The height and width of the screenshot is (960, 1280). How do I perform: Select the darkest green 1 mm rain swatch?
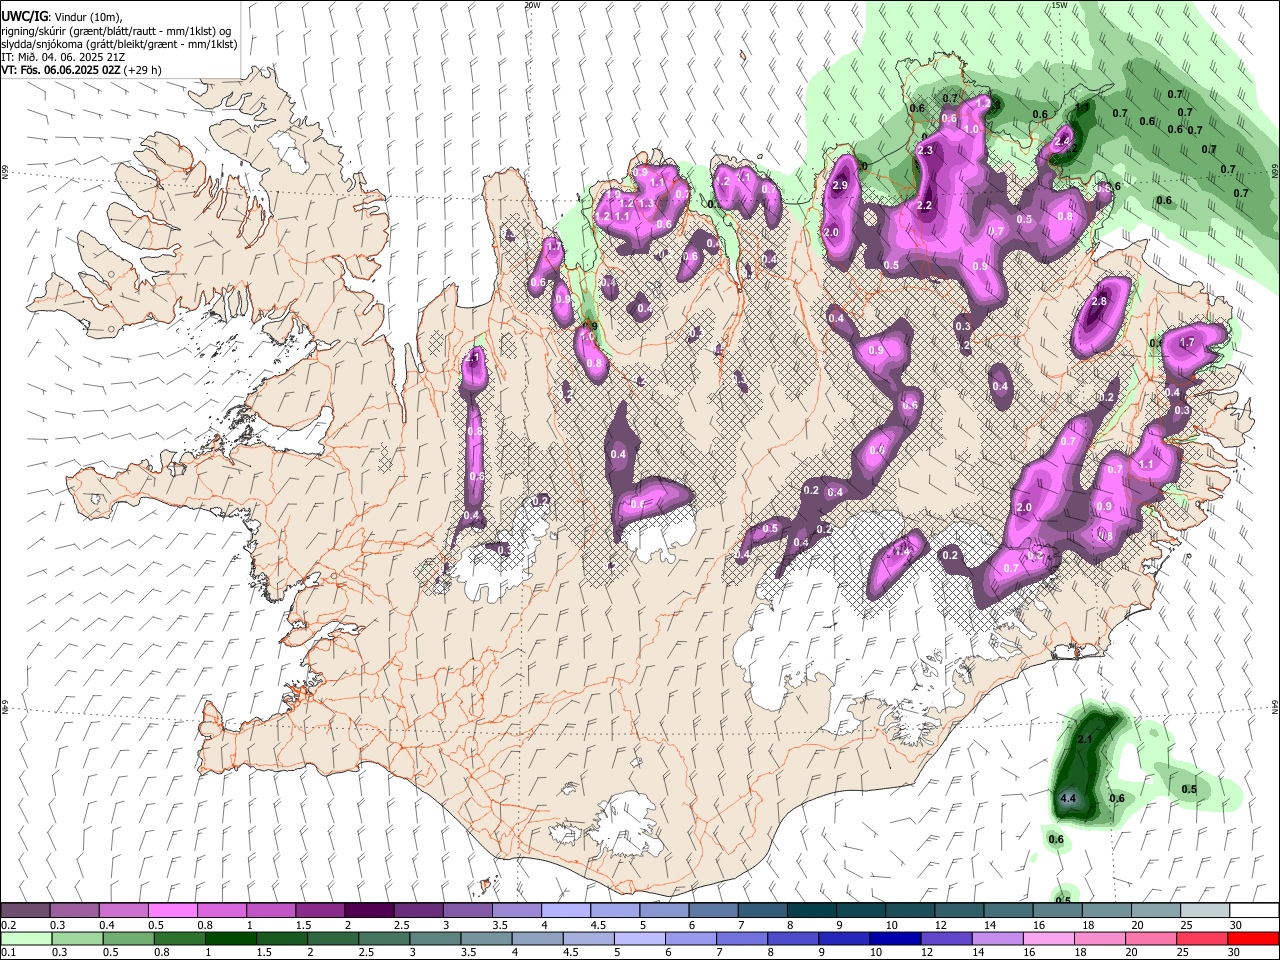pos(231,938)
